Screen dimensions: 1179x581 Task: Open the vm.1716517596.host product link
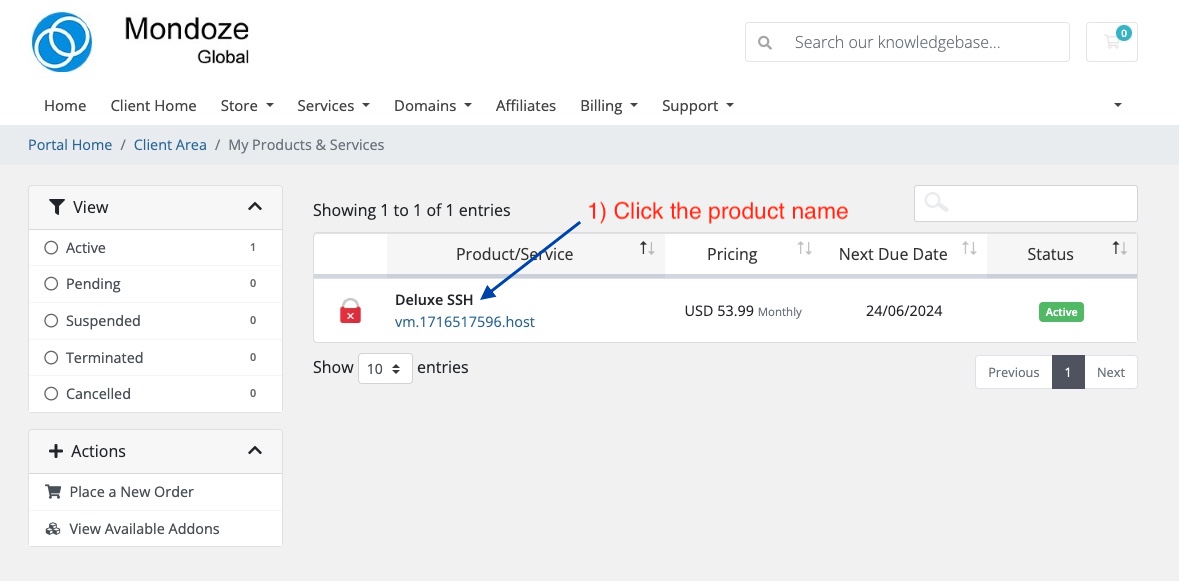point(466,321)
